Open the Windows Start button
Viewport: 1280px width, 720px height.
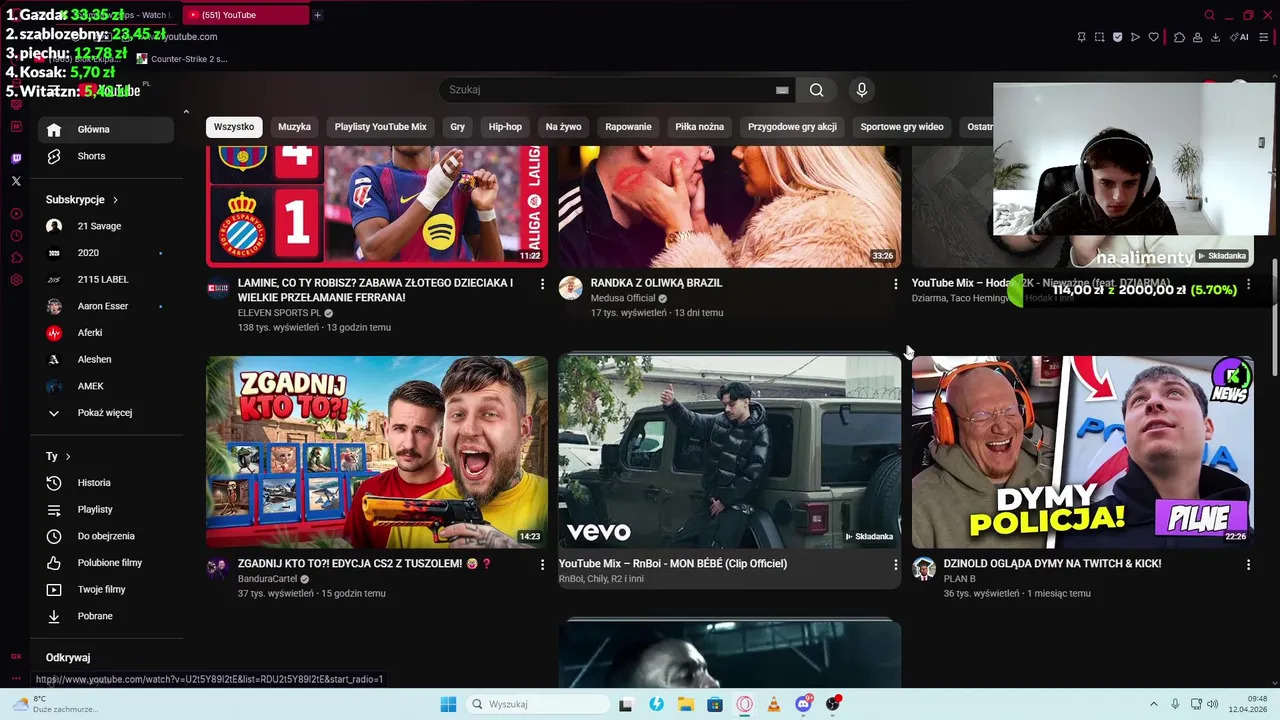tap(448, 704)
